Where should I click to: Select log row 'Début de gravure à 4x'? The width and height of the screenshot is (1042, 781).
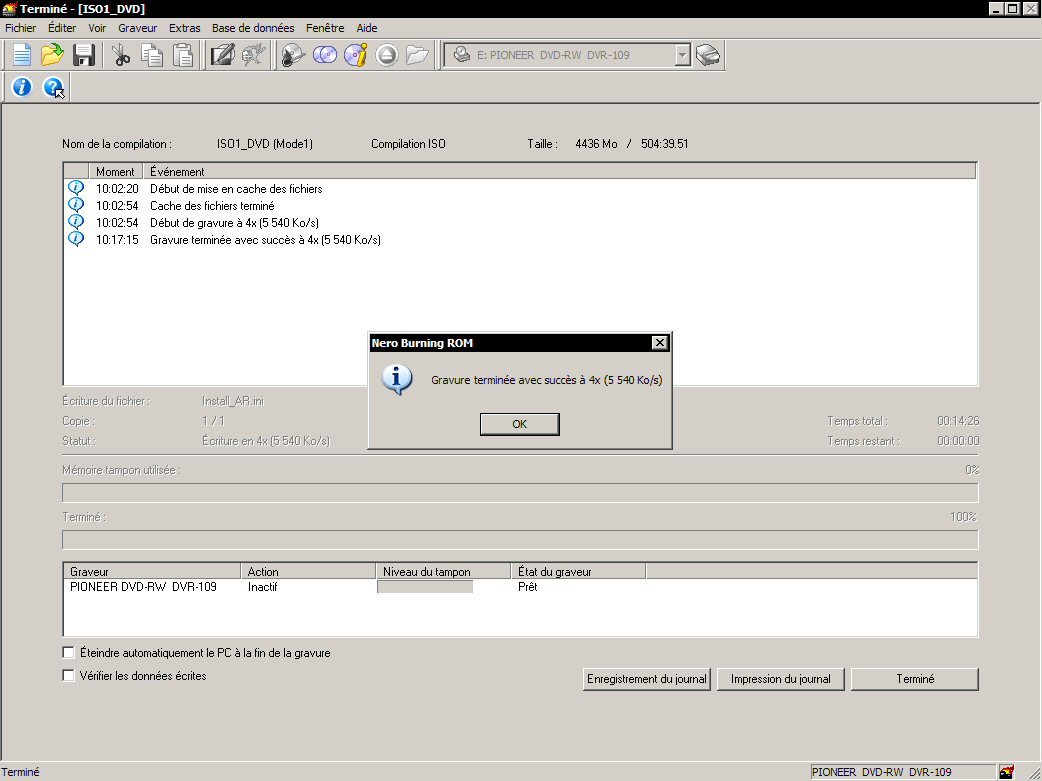click(x=520, y=223)
